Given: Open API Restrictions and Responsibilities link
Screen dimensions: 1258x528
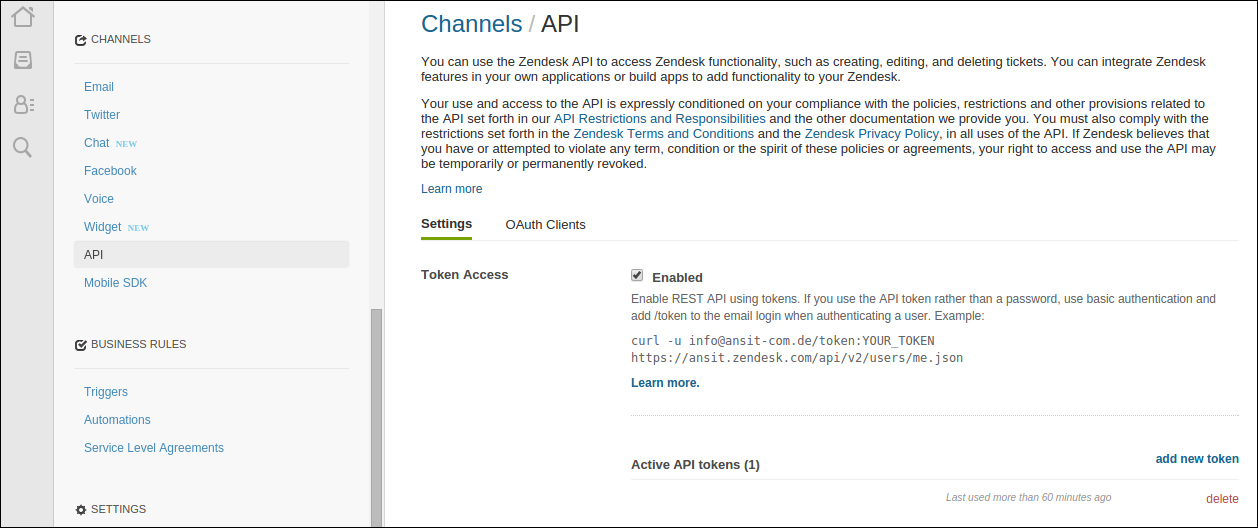Looking at the screenshot, I should pyautogui.click(x=659, y=119).
